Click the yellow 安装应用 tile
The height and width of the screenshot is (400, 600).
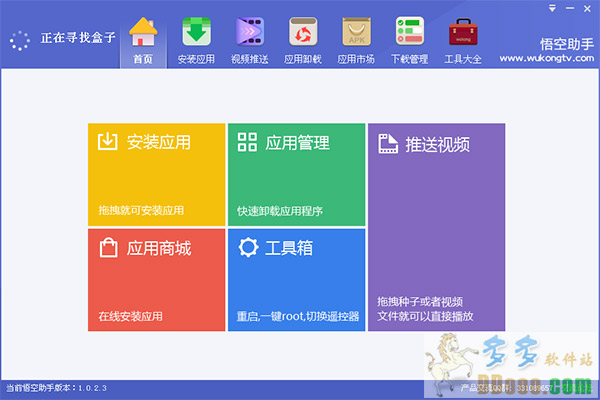[x=157, y=175]
